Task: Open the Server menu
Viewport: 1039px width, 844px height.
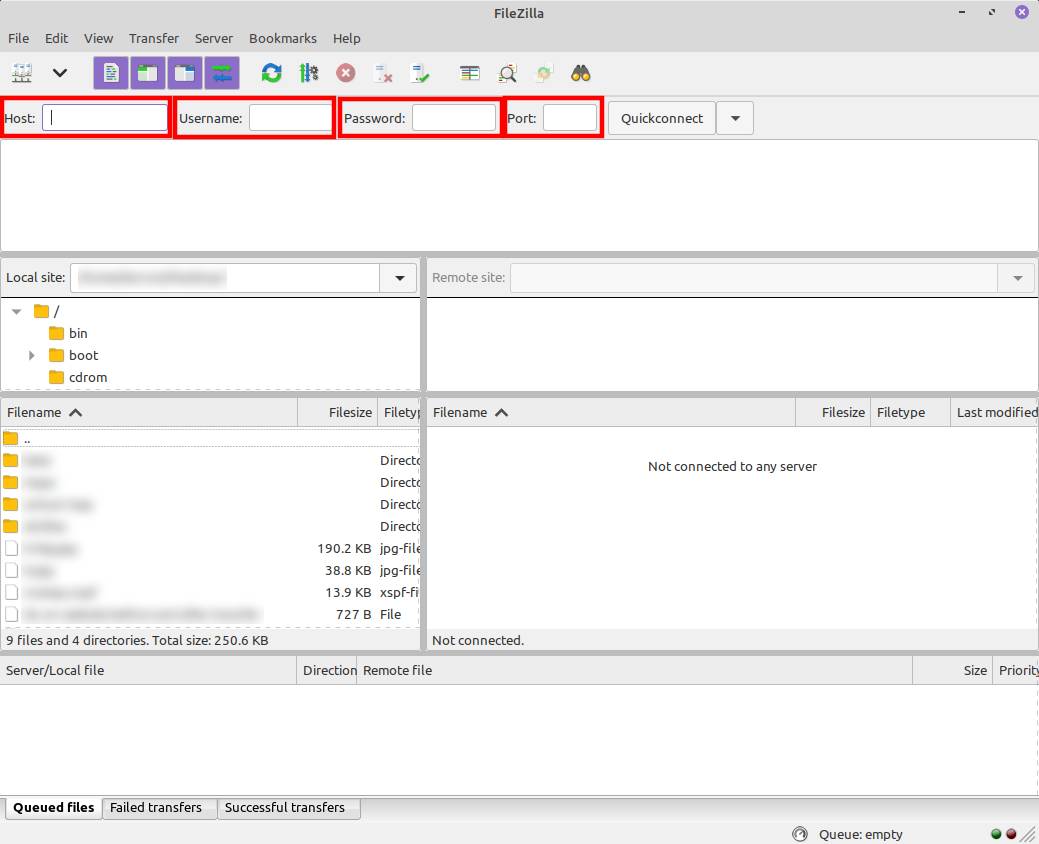Action: coord(213,38)
